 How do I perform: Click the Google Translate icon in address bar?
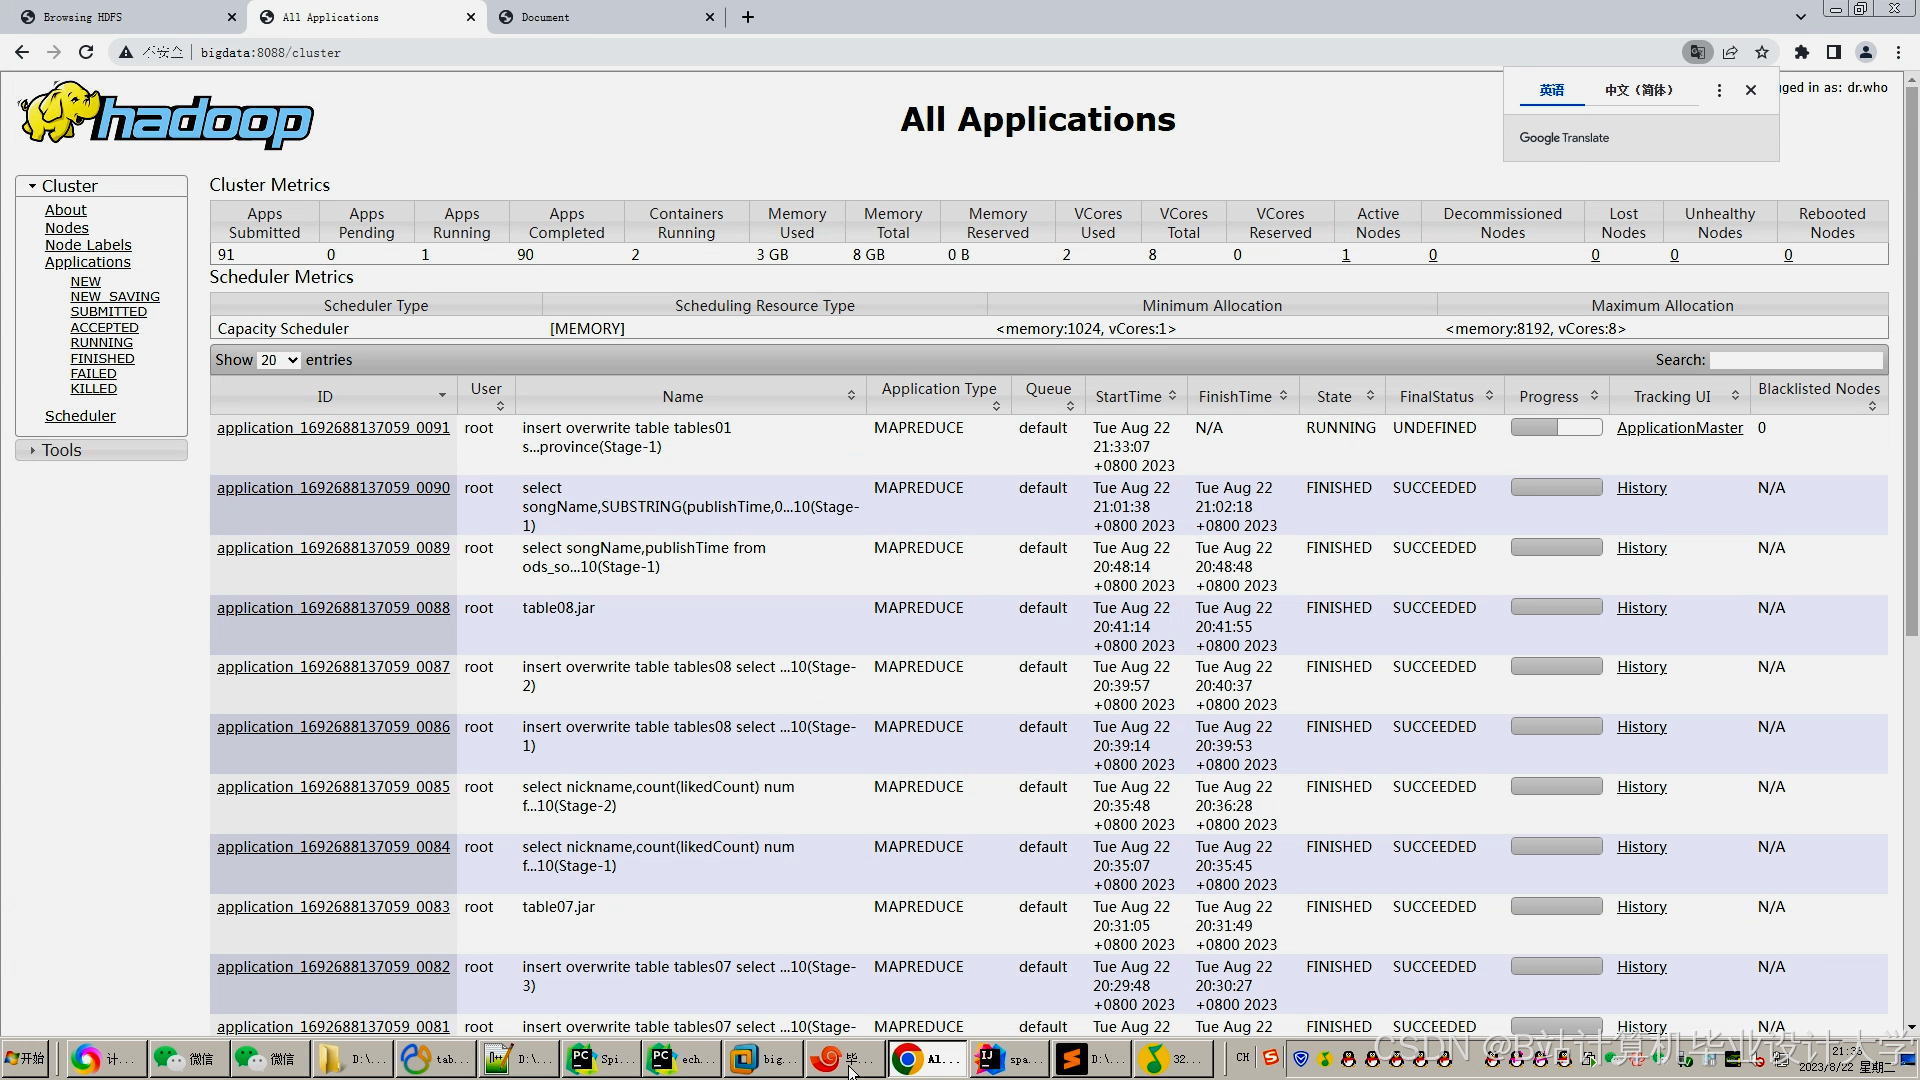click(1697, 52)
